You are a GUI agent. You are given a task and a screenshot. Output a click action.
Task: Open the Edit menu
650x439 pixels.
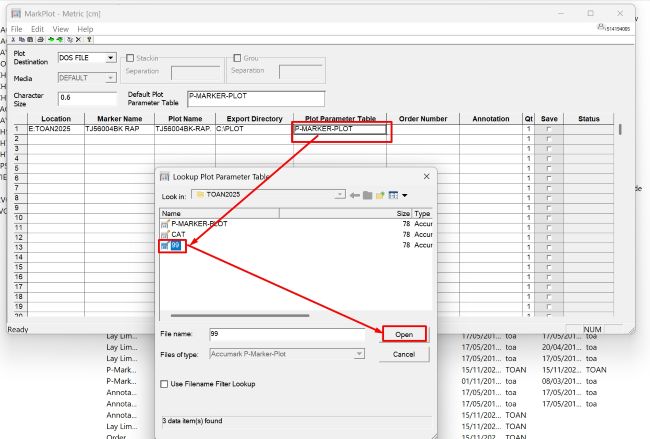click(x=37, y=29)
